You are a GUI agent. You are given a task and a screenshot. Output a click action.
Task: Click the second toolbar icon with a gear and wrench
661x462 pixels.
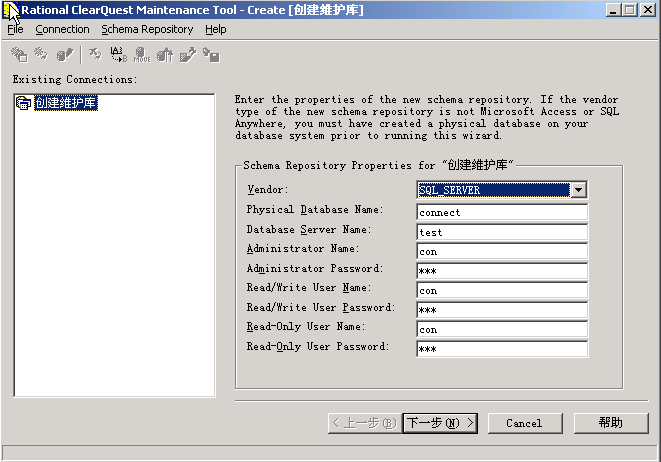(41, 54)
